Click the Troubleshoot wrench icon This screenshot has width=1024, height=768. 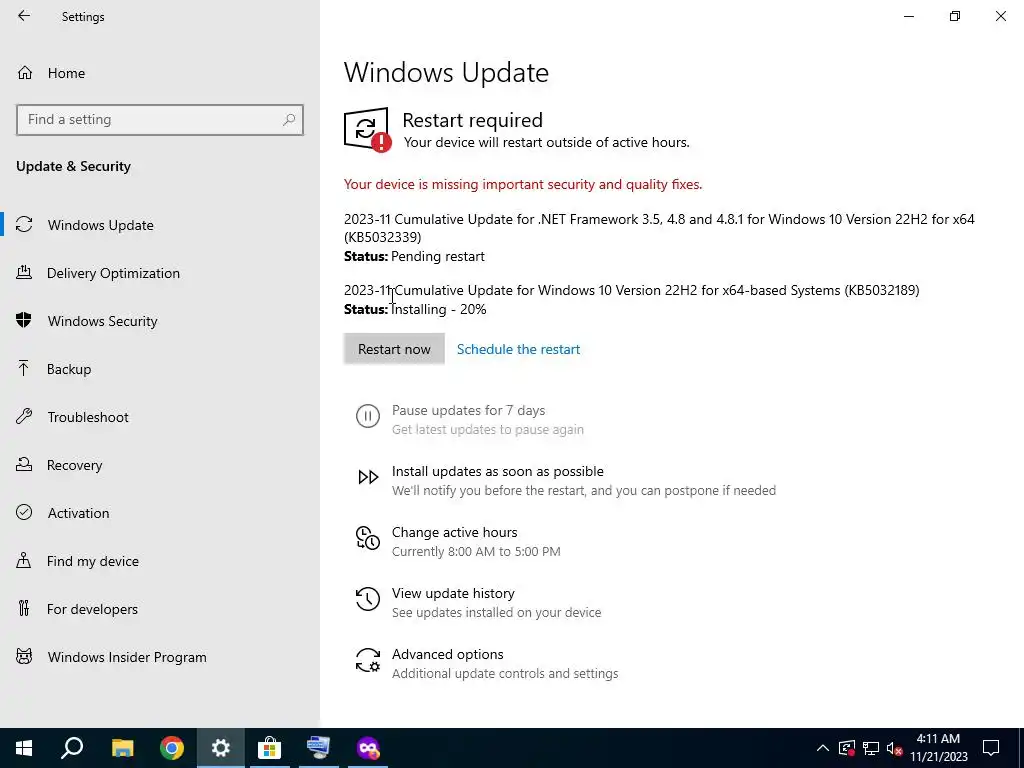24,417
